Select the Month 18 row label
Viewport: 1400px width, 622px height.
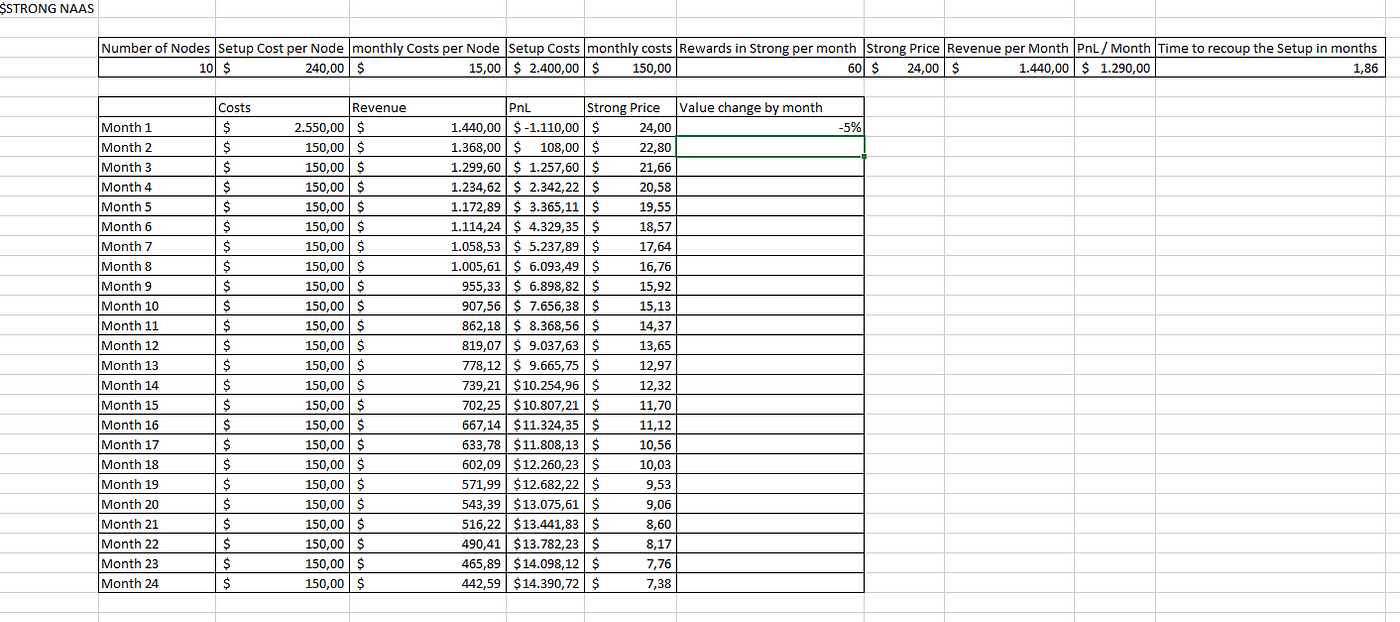pos(157,464)
